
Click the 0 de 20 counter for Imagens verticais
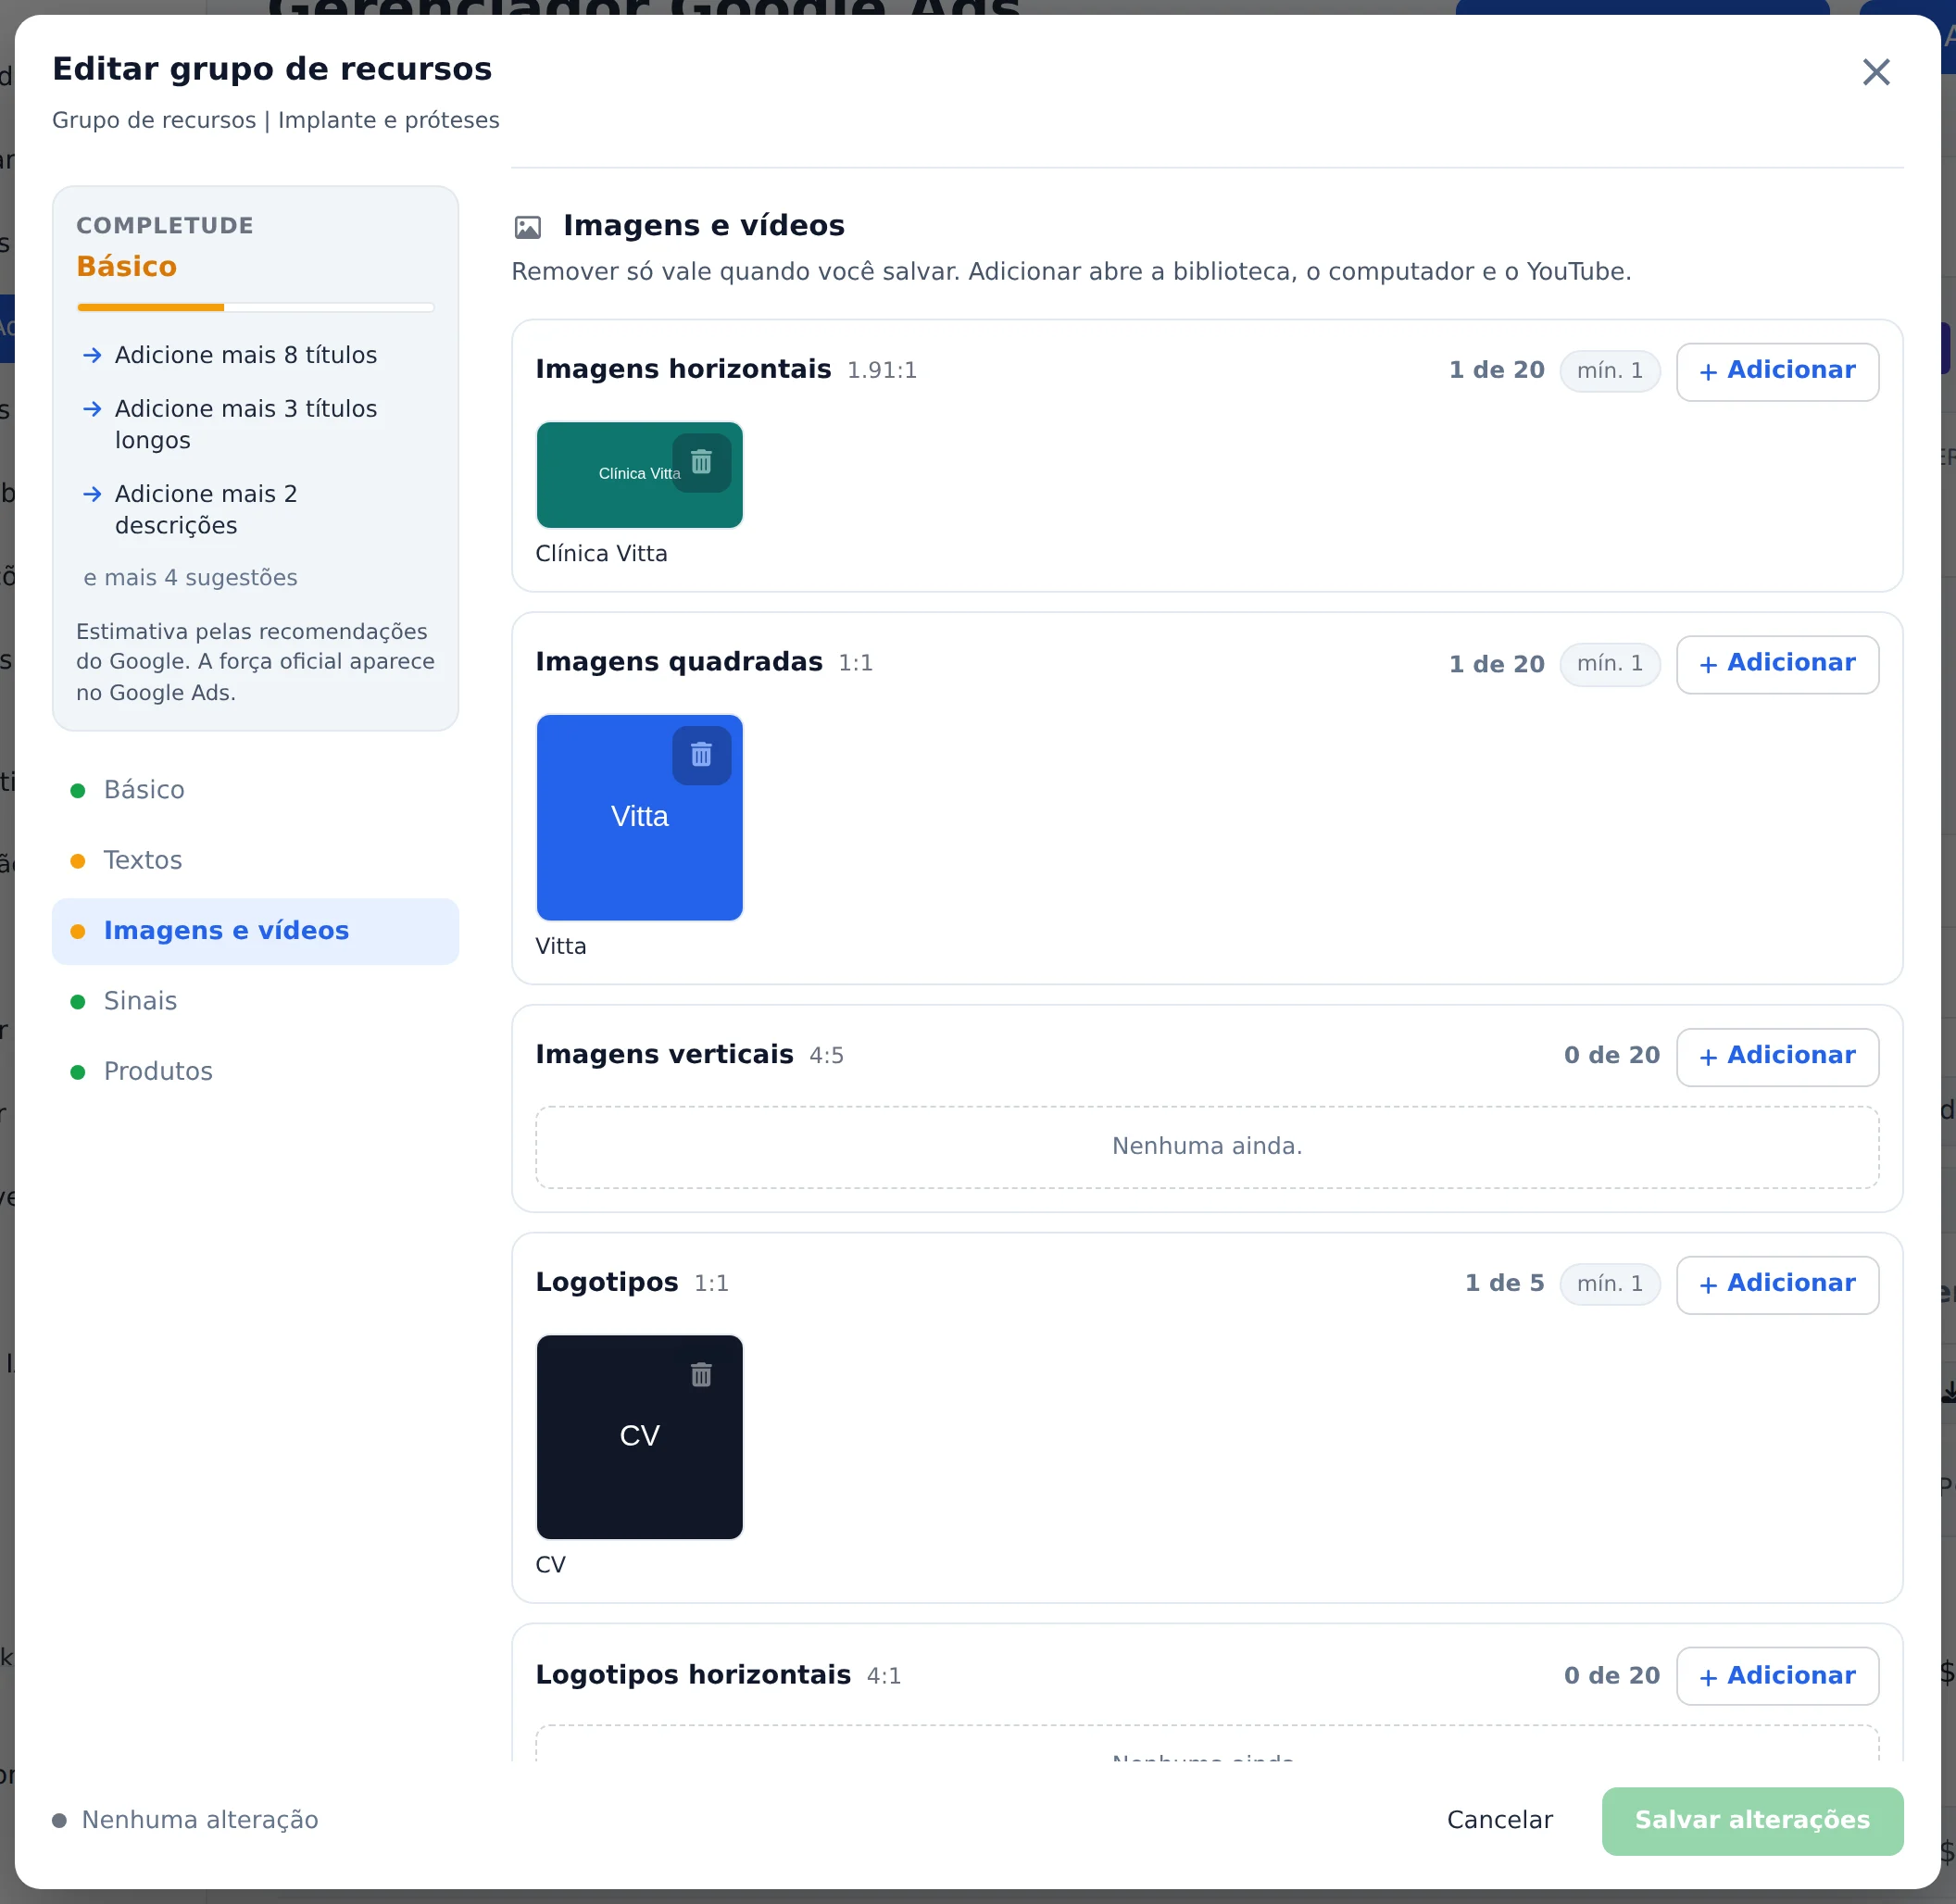pos(1611,1056)
